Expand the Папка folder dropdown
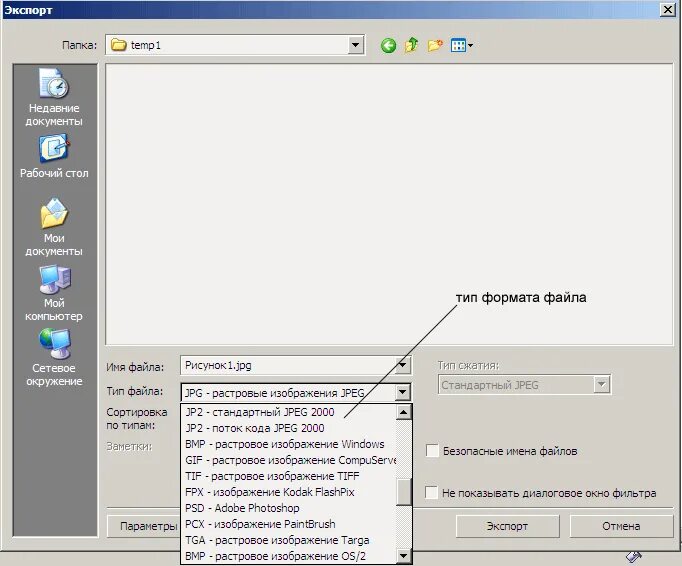 tap(355, 45)
